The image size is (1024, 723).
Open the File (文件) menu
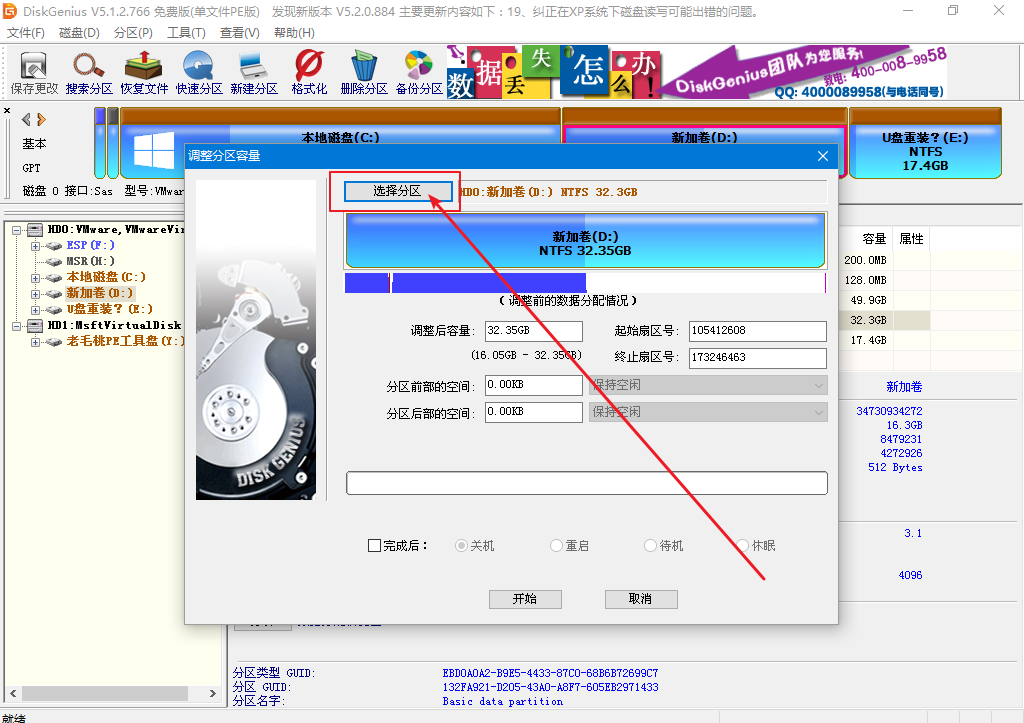click(25, 33)
